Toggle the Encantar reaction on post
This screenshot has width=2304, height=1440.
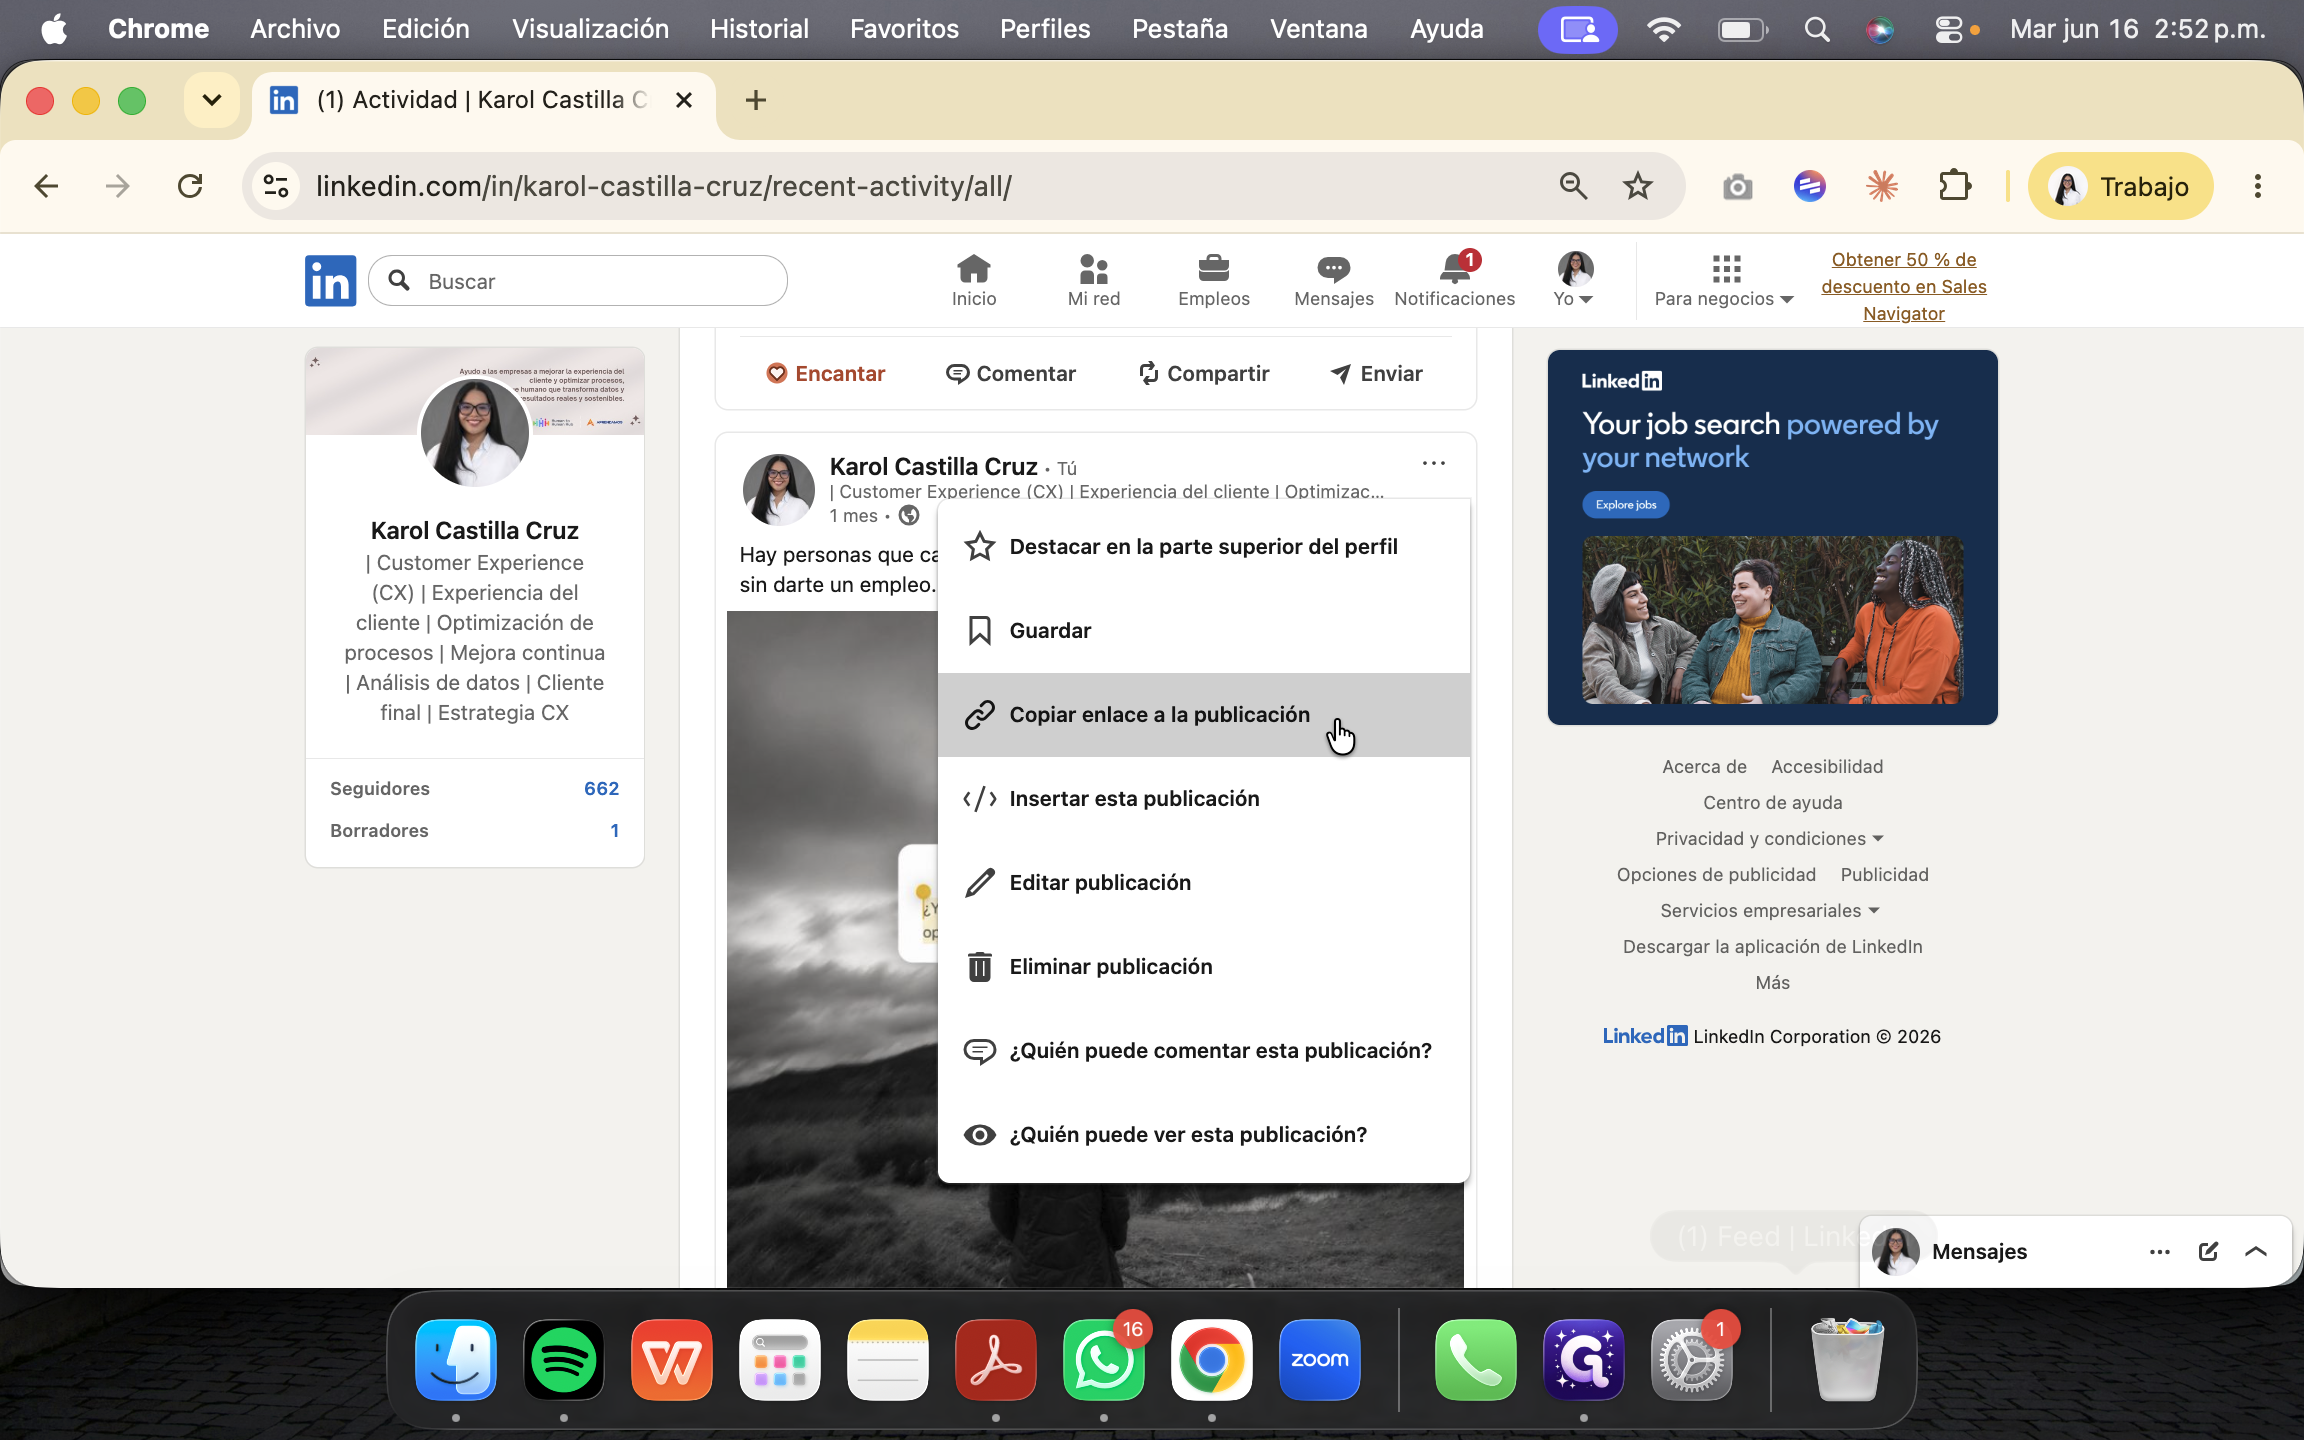coord(825,373)
